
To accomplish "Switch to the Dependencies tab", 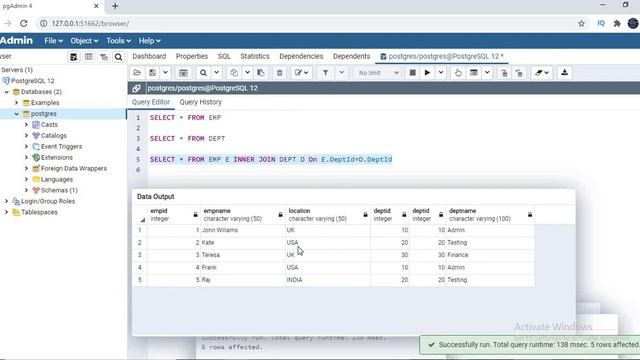I will coord(301,56).
